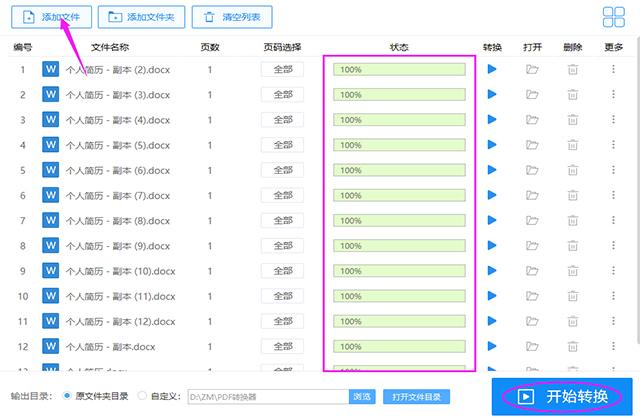Open the folder for 个人简历 - 副本 (2).docx
This screenshot has width=640, height=420.
coord(532,69)
